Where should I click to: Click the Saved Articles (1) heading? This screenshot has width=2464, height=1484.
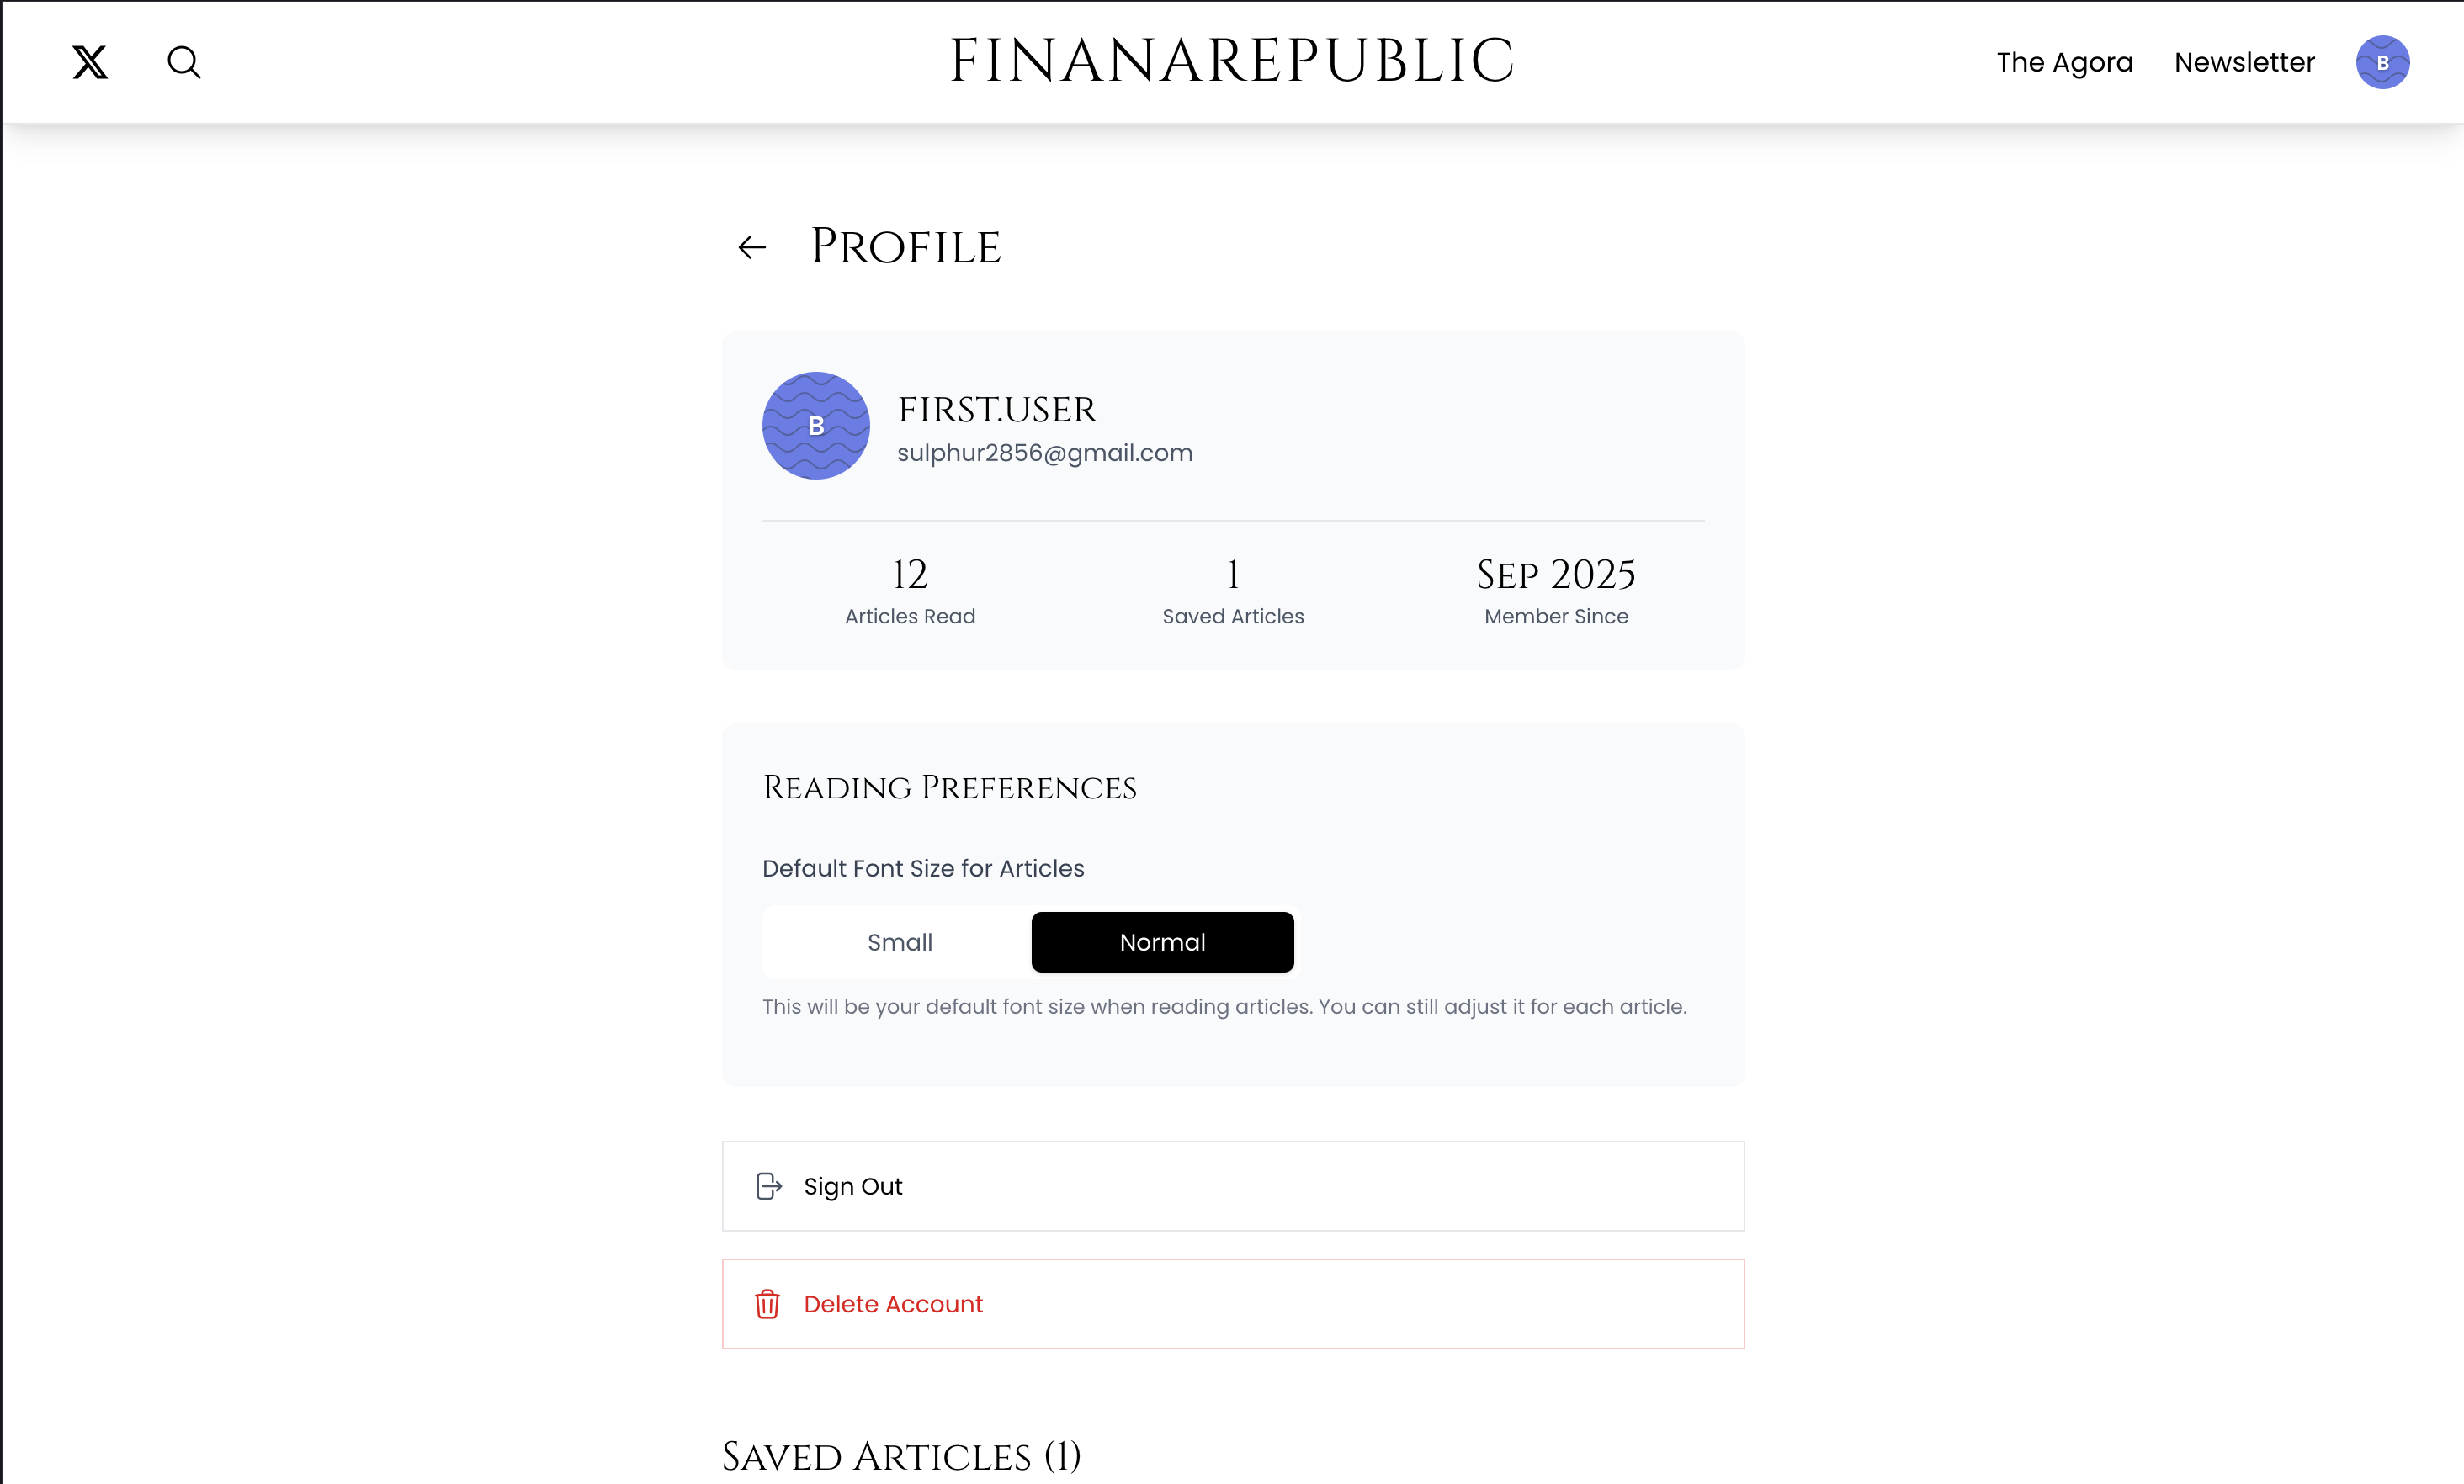point(901,1456)
